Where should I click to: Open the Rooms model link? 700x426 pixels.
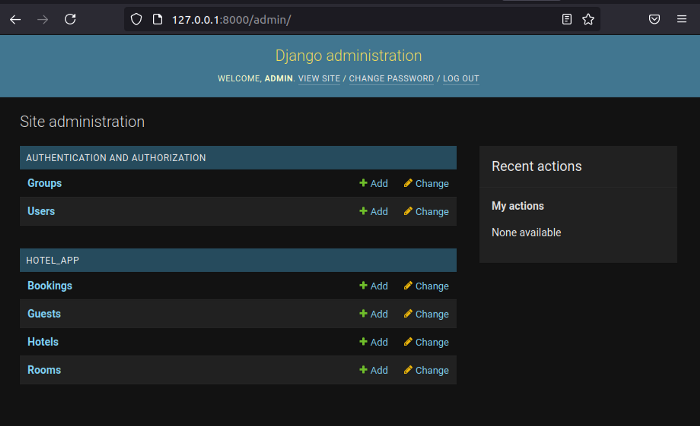click(x=44, y=370)
